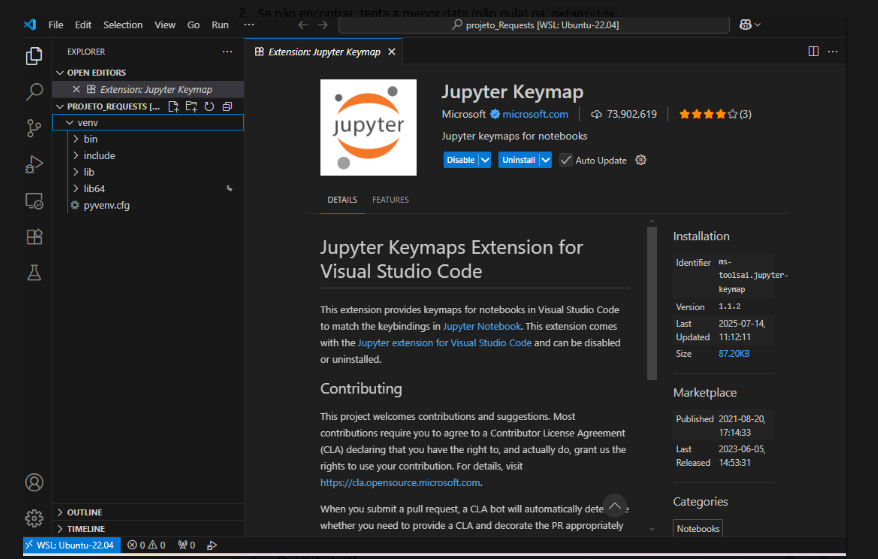This screenshot has height=559, width=878.
Task: Open the Edit menu
Action: [83, 25]
